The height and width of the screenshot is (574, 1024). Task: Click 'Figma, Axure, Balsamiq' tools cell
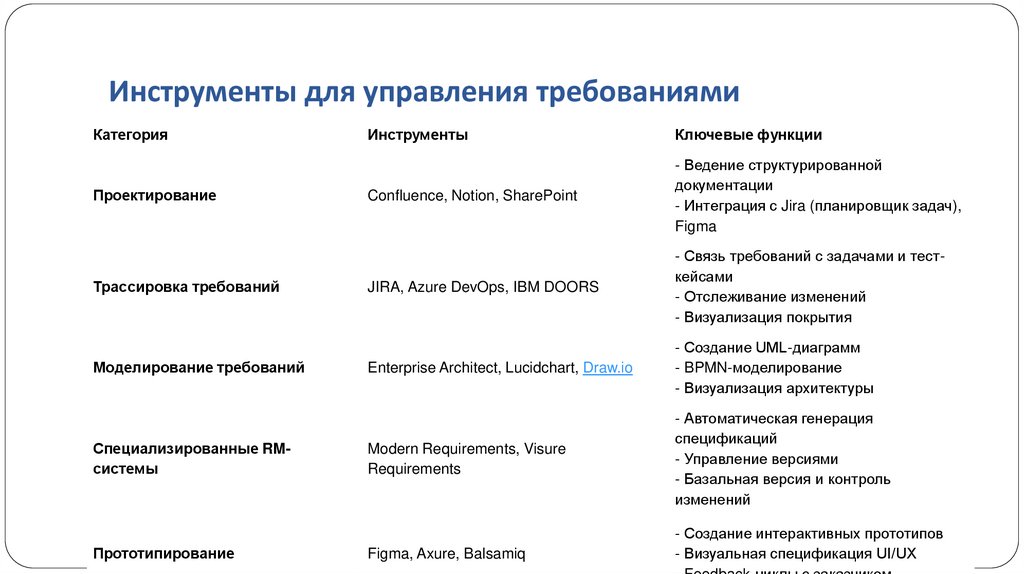click(x=446, y=553)
